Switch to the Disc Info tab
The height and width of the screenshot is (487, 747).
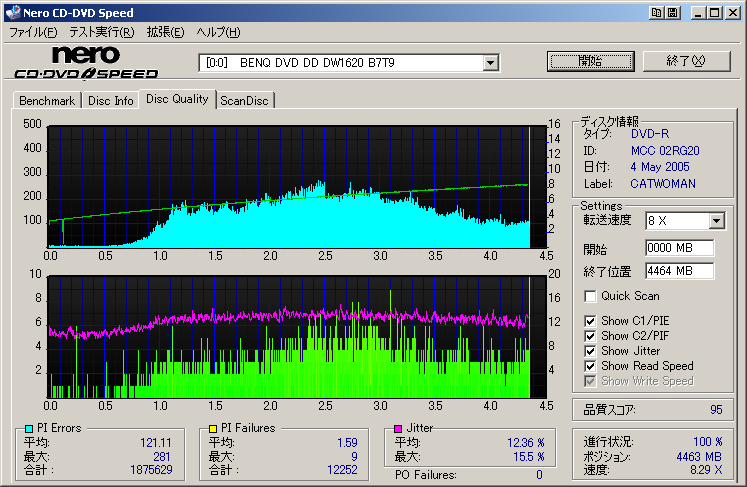(x=111, y=101)
